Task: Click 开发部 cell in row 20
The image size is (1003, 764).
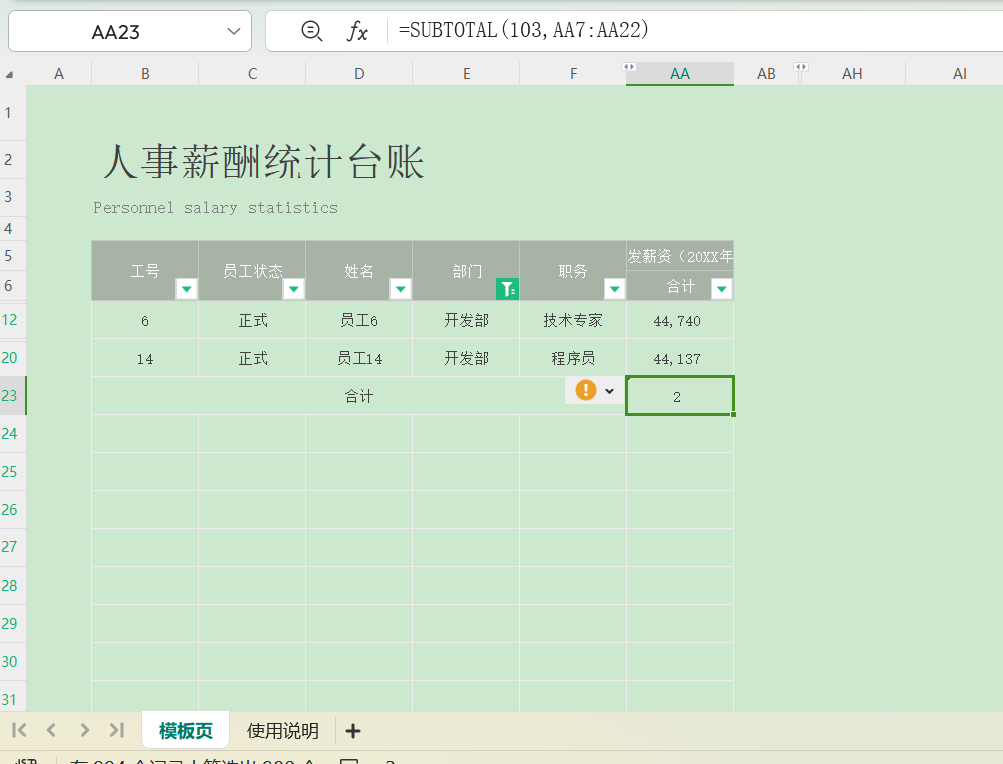Action: coord(466,358)
